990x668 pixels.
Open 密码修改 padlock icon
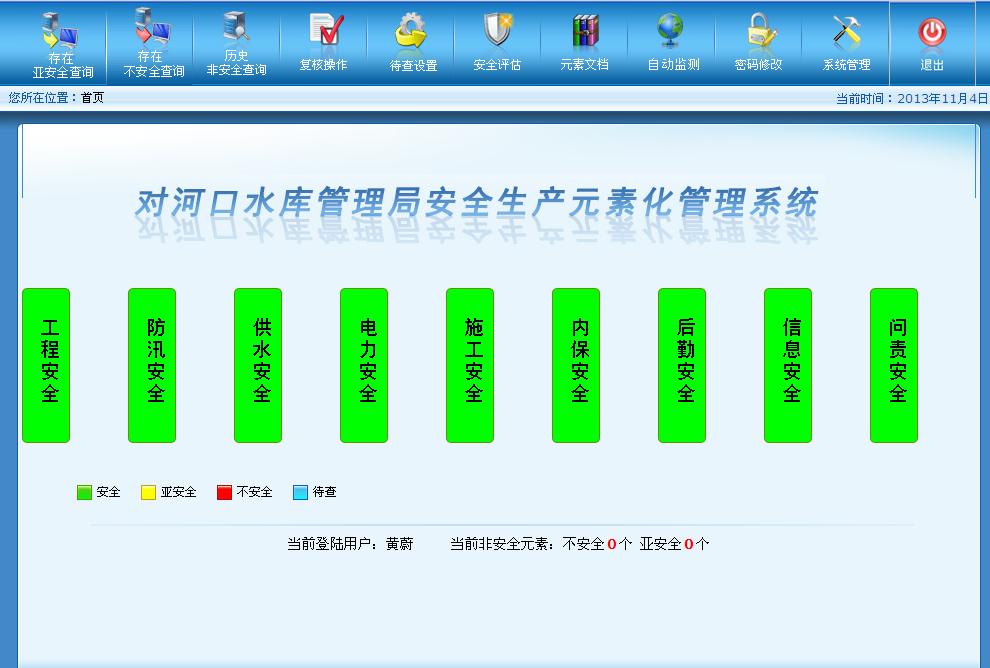[760, 31]
